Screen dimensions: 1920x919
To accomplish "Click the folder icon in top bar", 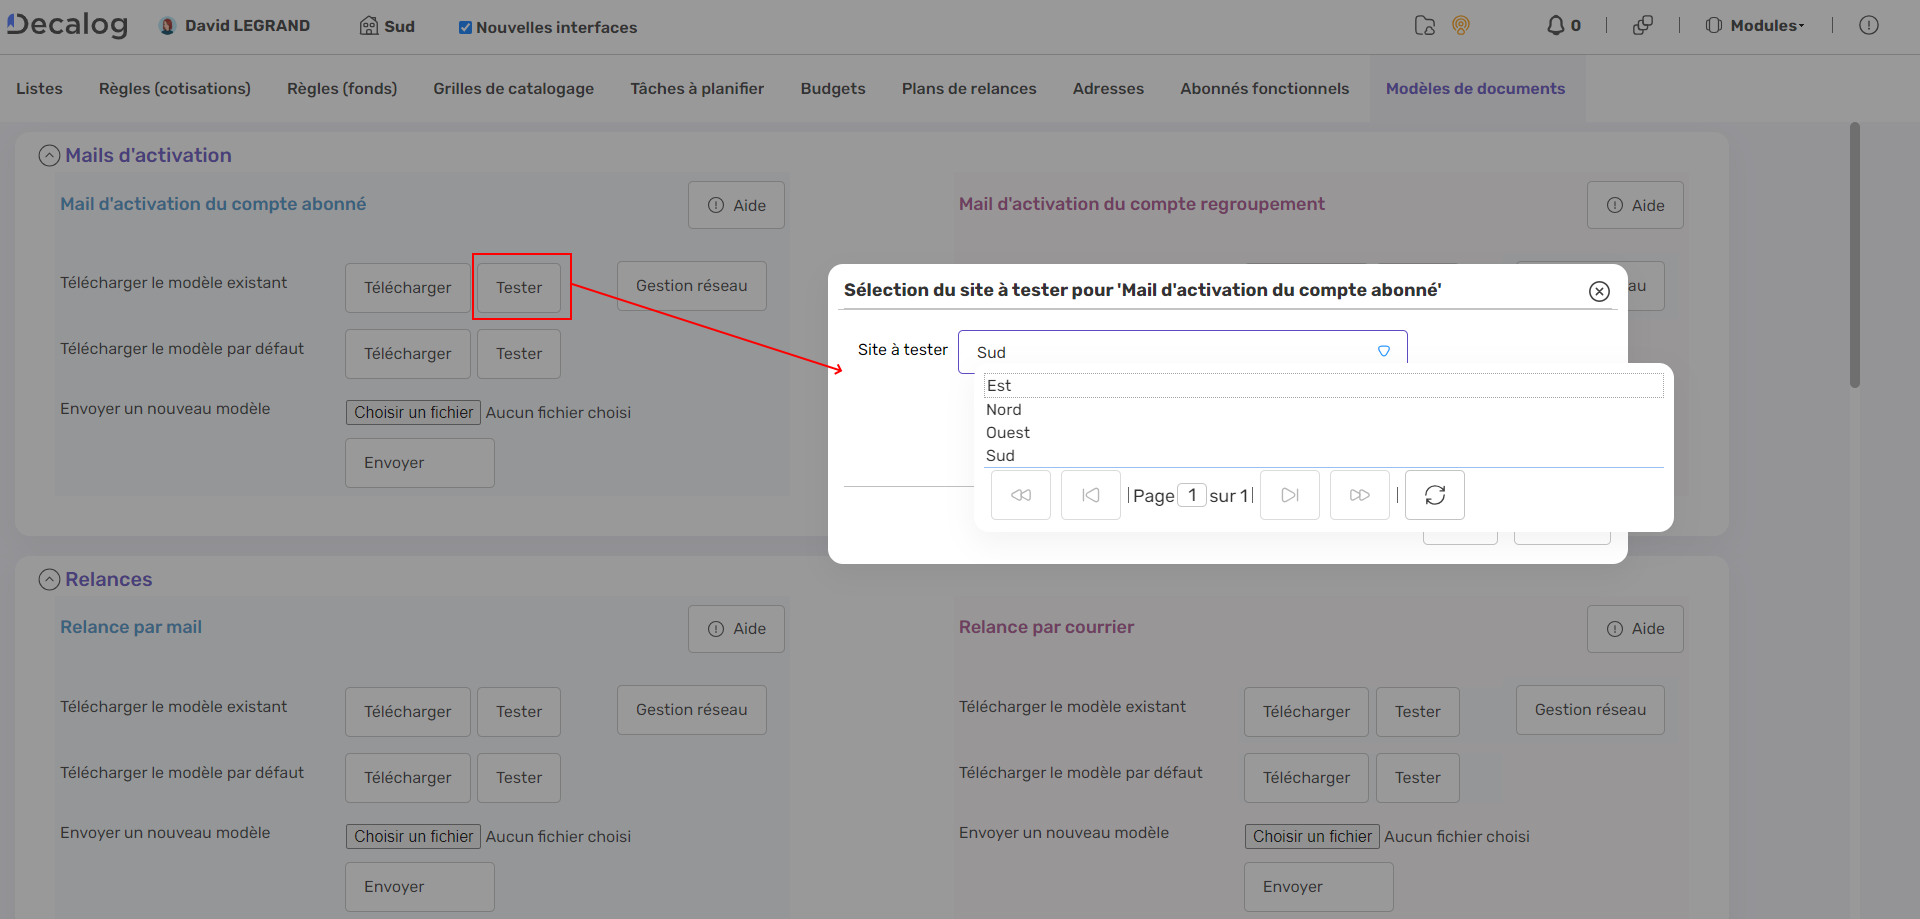I will 1425,26.
